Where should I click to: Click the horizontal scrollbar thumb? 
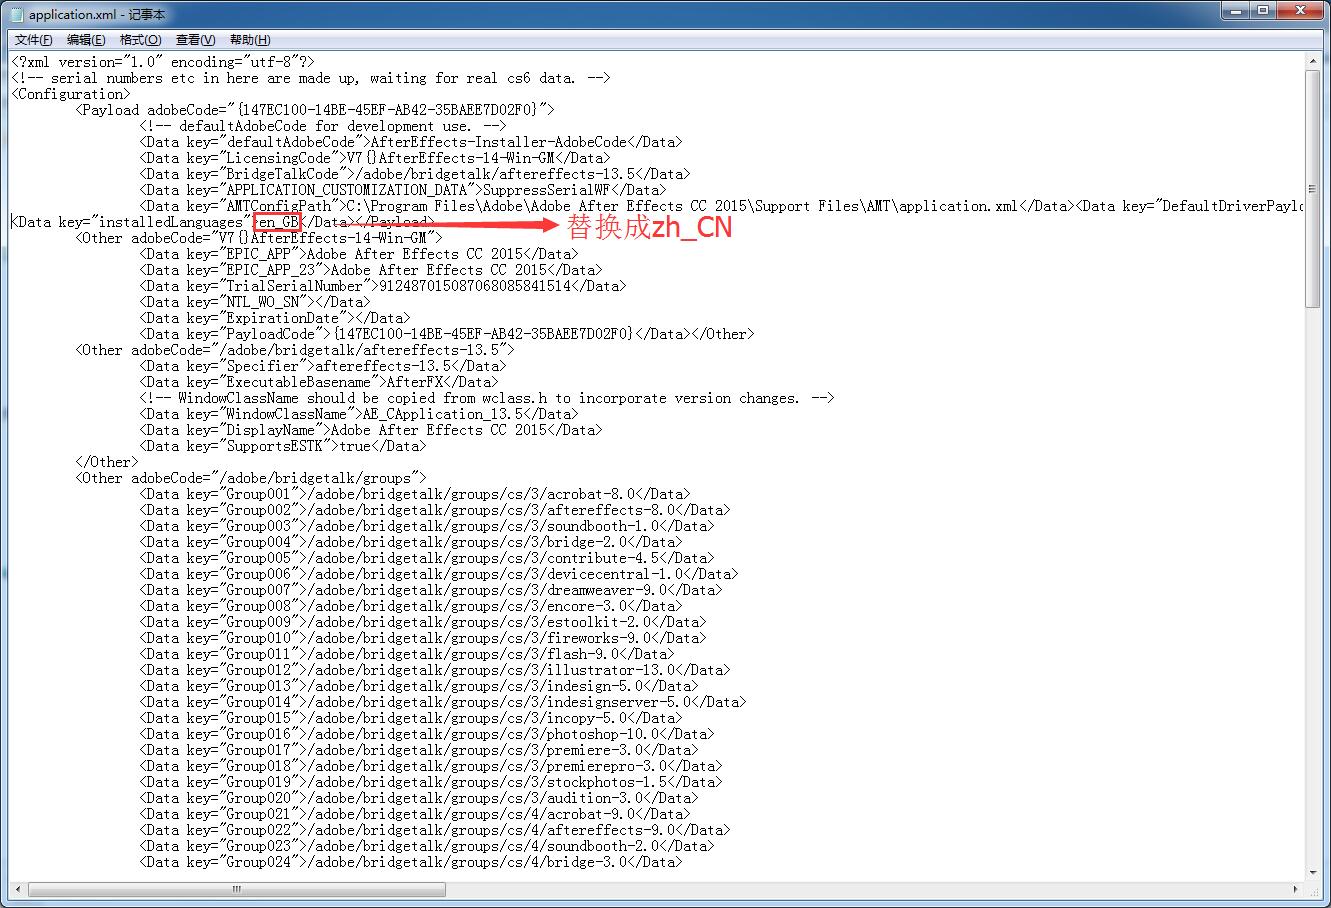(237, 889)
